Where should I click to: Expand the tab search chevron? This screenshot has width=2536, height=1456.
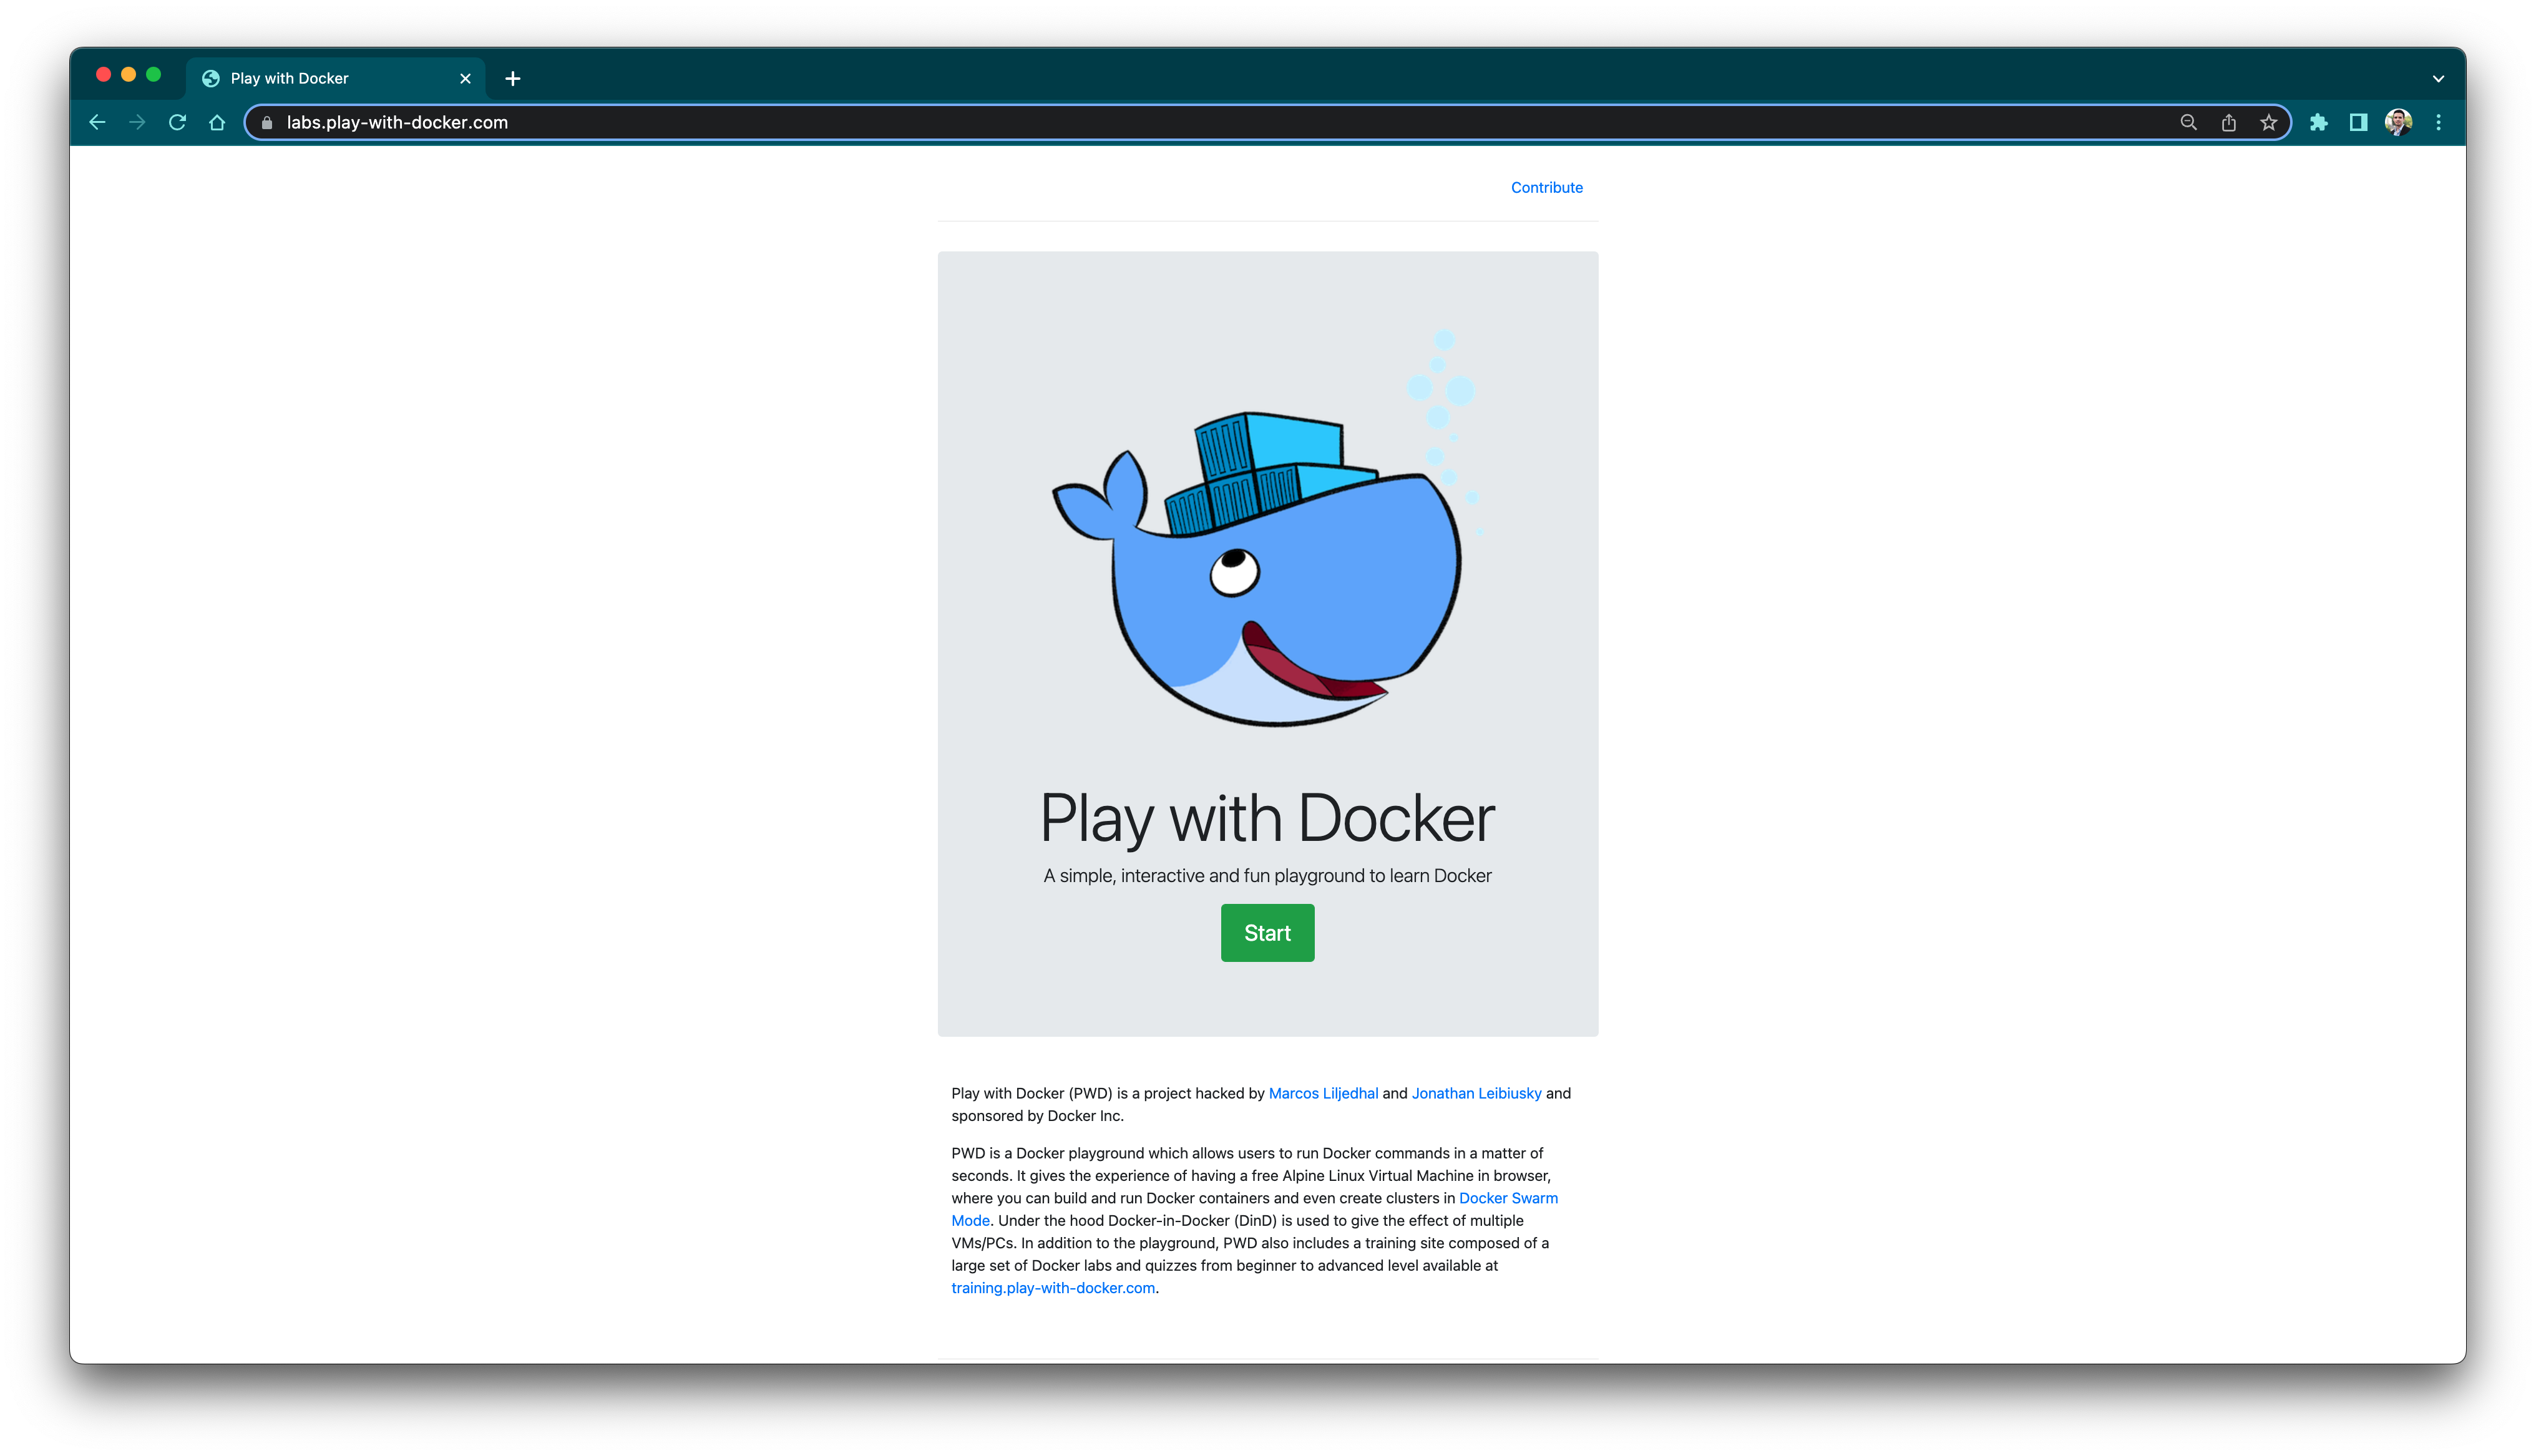click(x=2438, y=78)
